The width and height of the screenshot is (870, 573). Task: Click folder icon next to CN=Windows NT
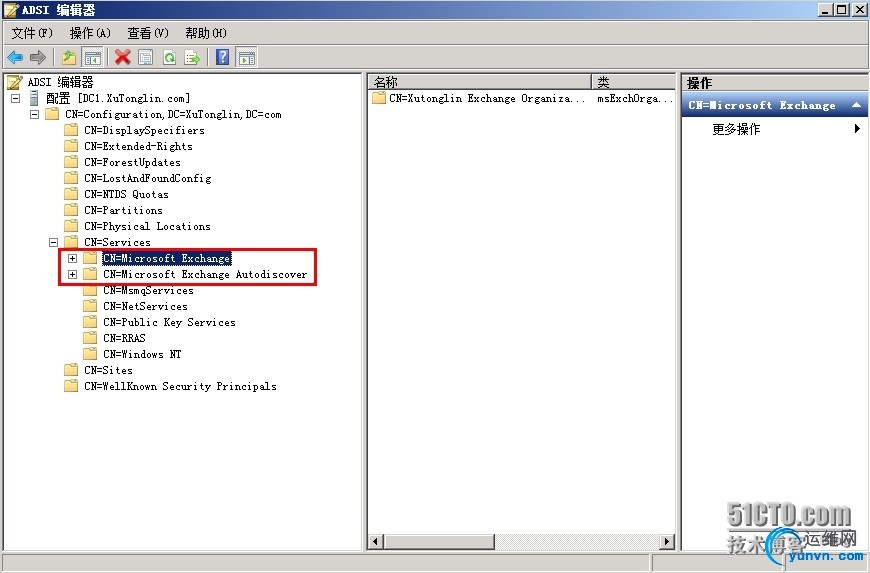90,354
